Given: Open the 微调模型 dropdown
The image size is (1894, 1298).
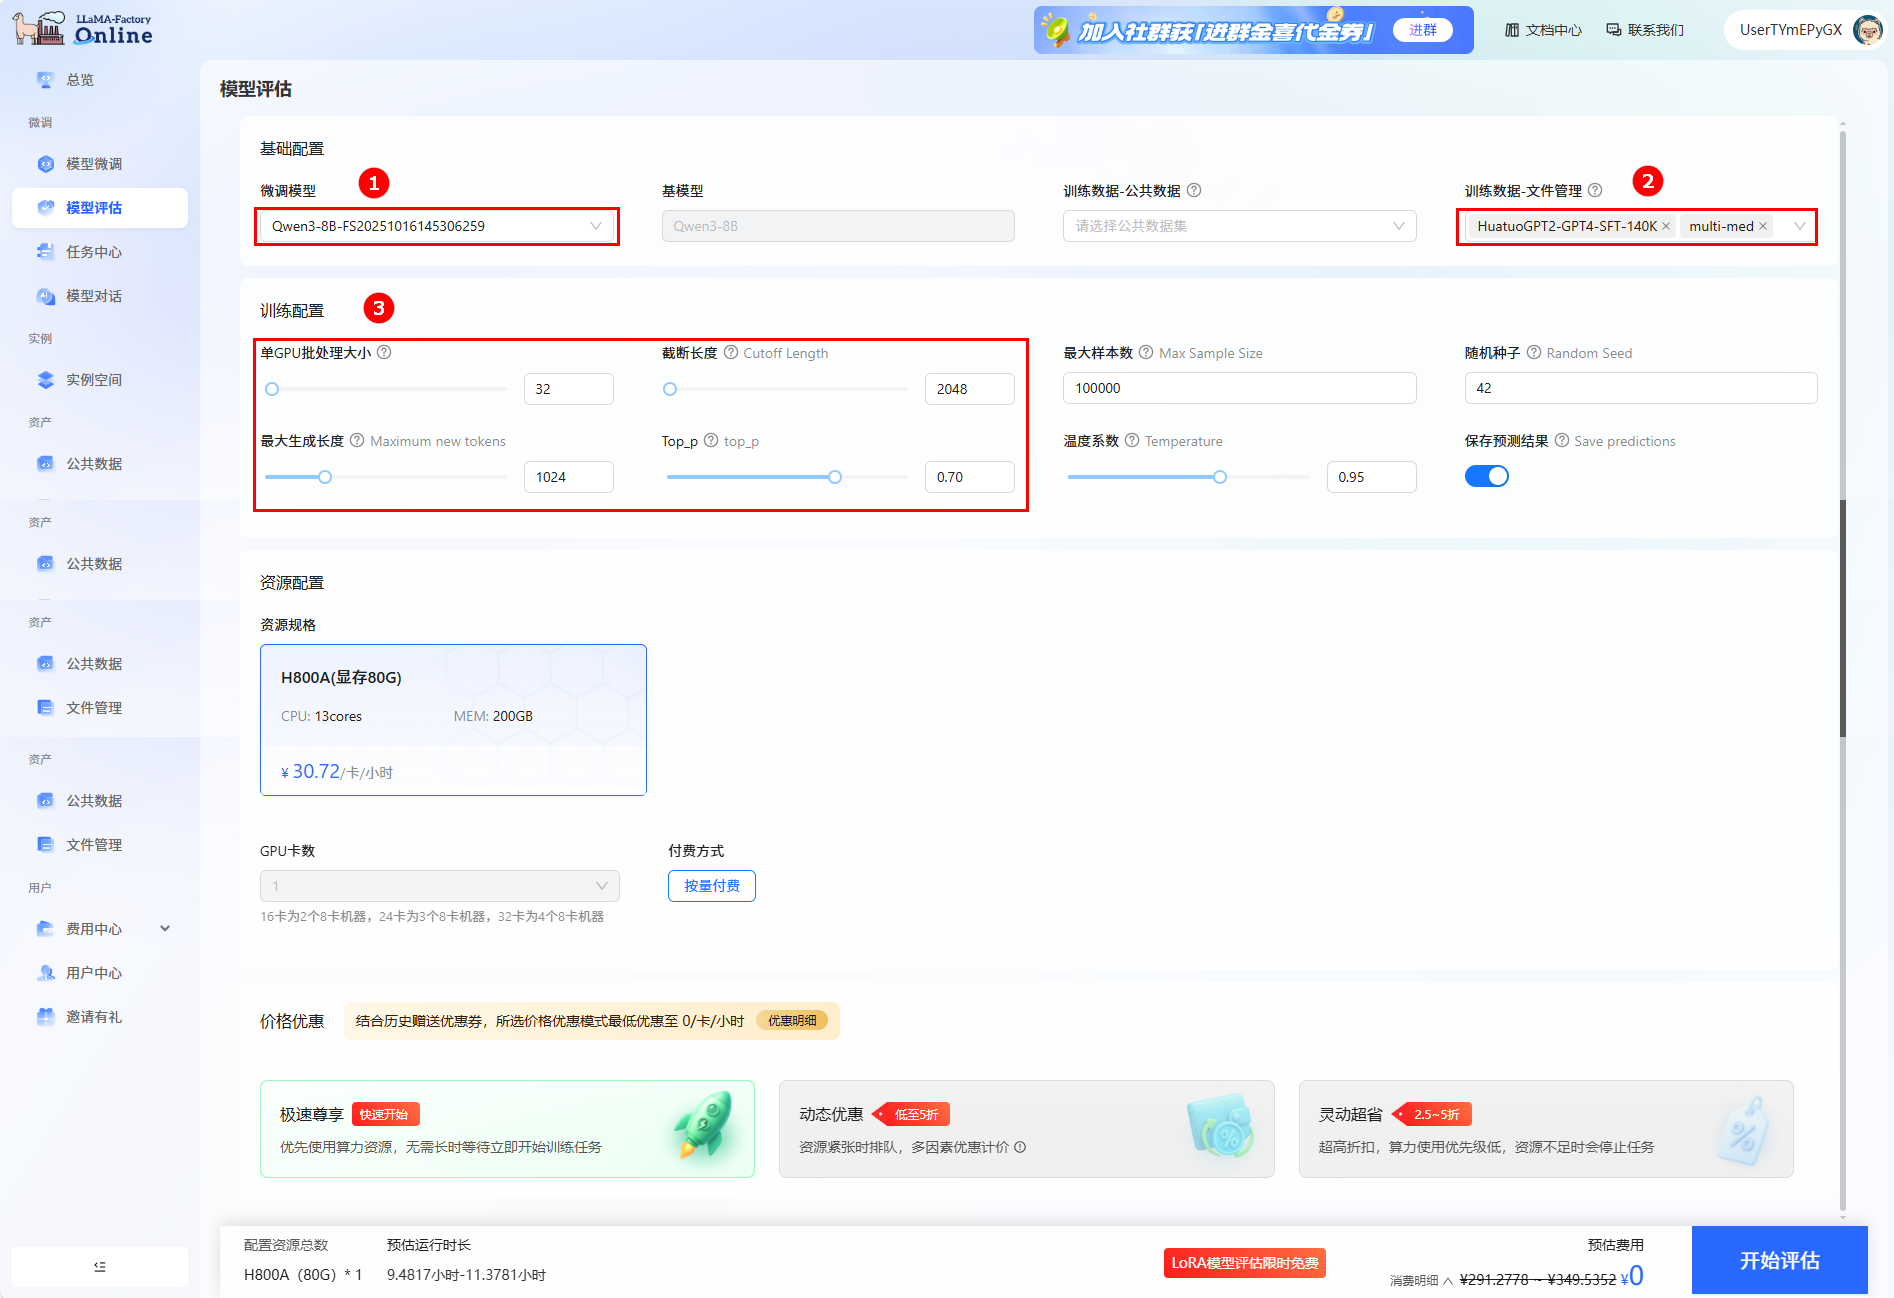Looking at the screenshot, I should tap(437, 227).
